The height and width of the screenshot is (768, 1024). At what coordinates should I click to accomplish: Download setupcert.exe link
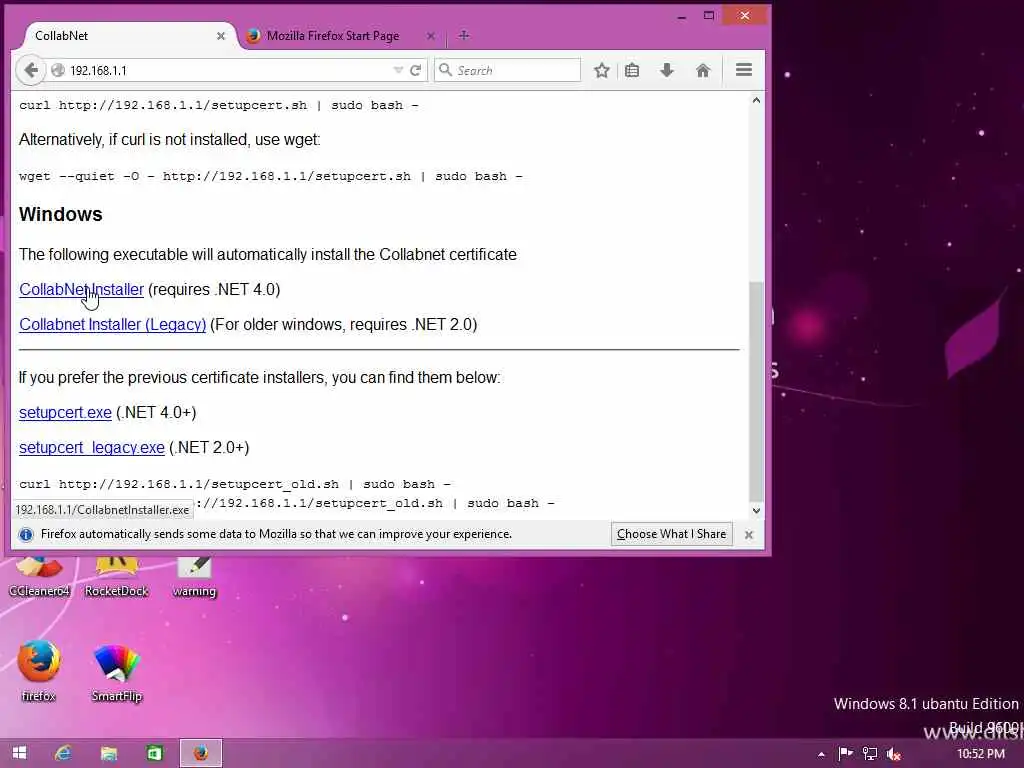point(65,413)
